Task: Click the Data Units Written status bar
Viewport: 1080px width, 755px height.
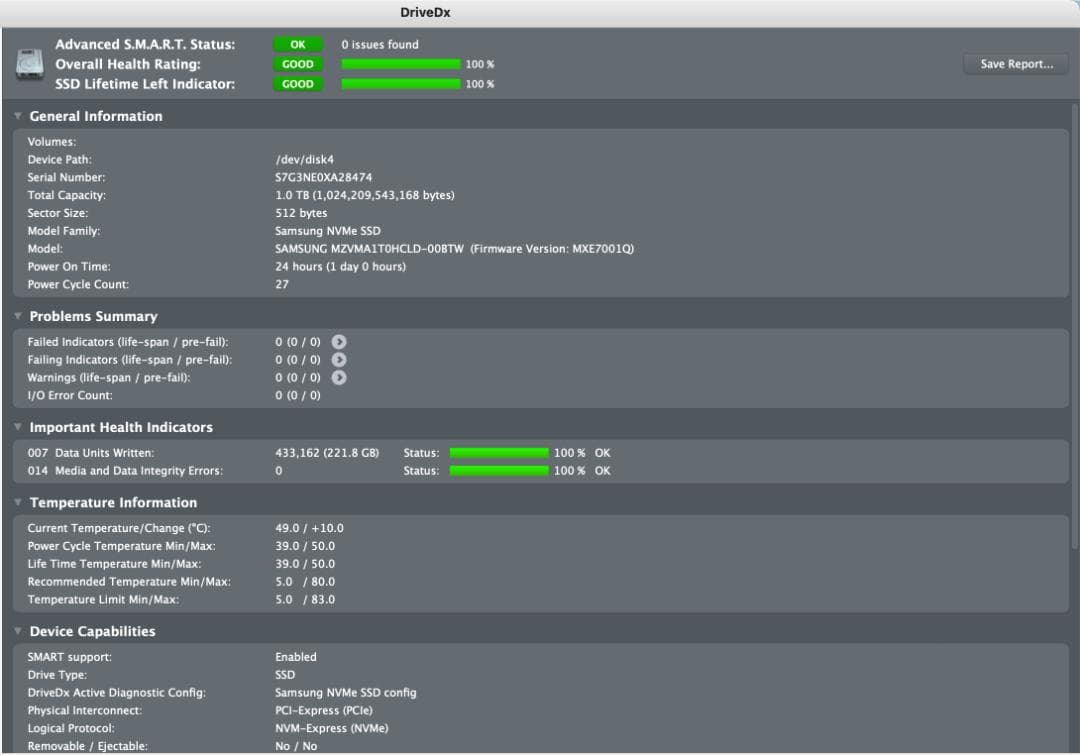Action: click(500, 452)
